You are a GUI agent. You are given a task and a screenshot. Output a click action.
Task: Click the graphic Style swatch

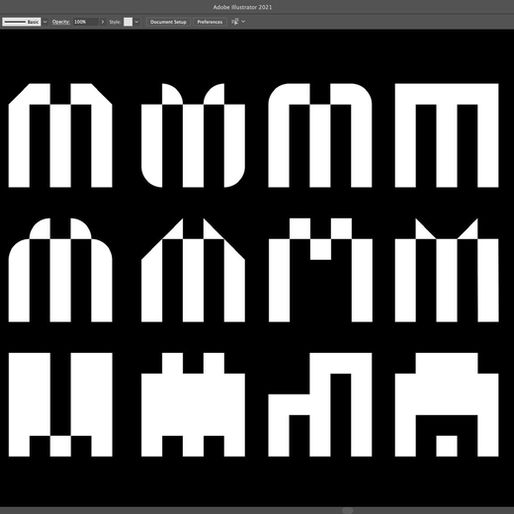128,22
